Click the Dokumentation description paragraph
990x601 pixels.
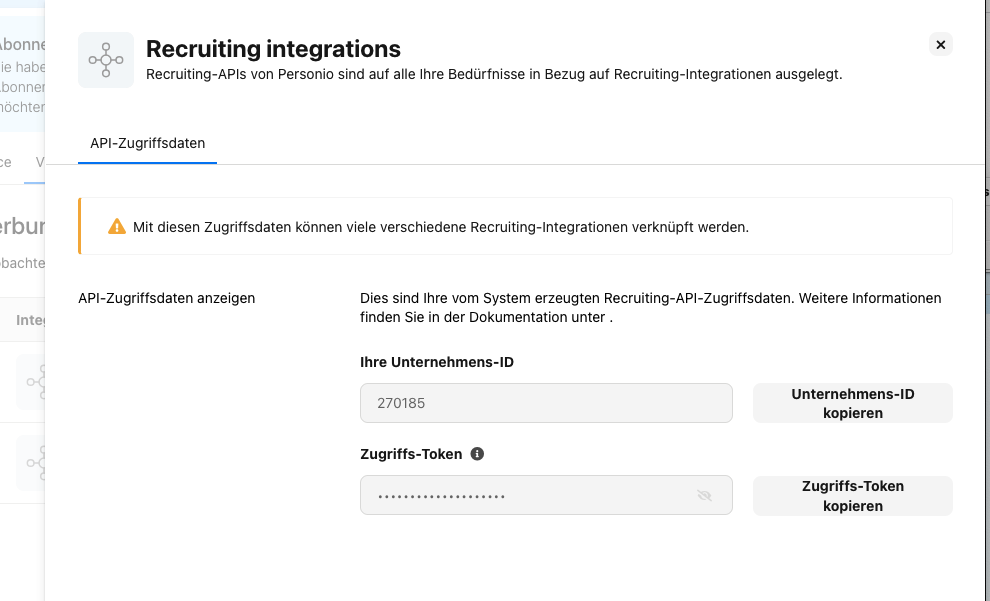tap(651, 307)
